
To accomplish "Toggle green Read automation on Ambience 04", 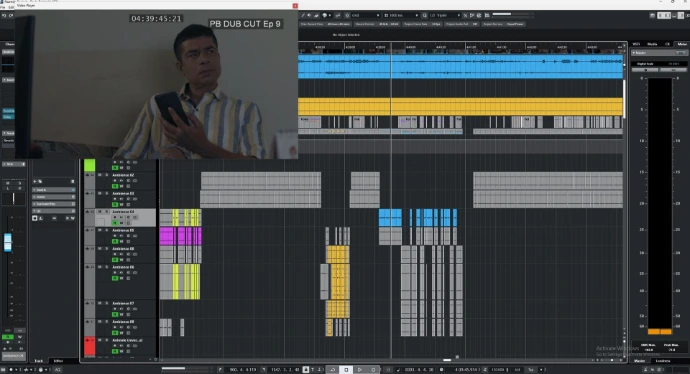I will coord(115,223).
